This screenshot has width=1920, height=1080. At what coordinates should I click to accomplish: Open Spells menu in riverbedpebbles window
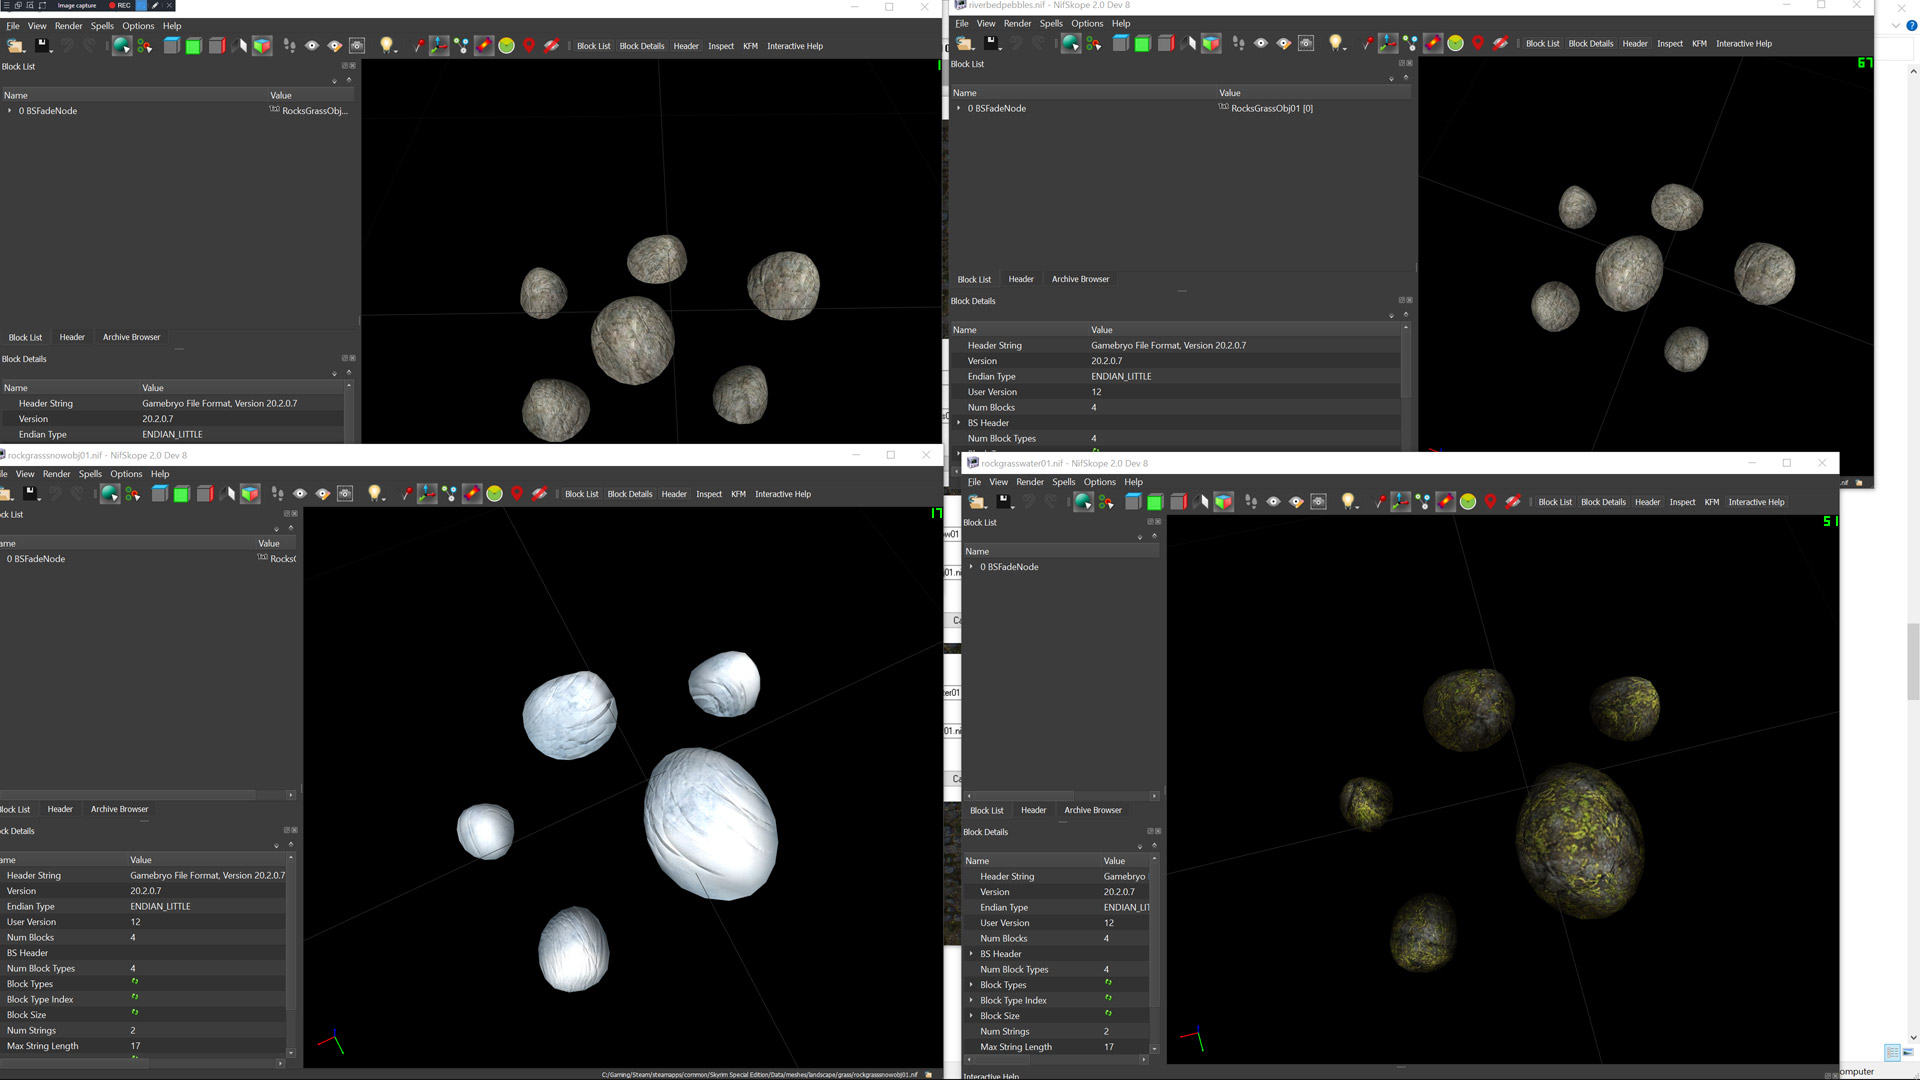[1051, 24]
